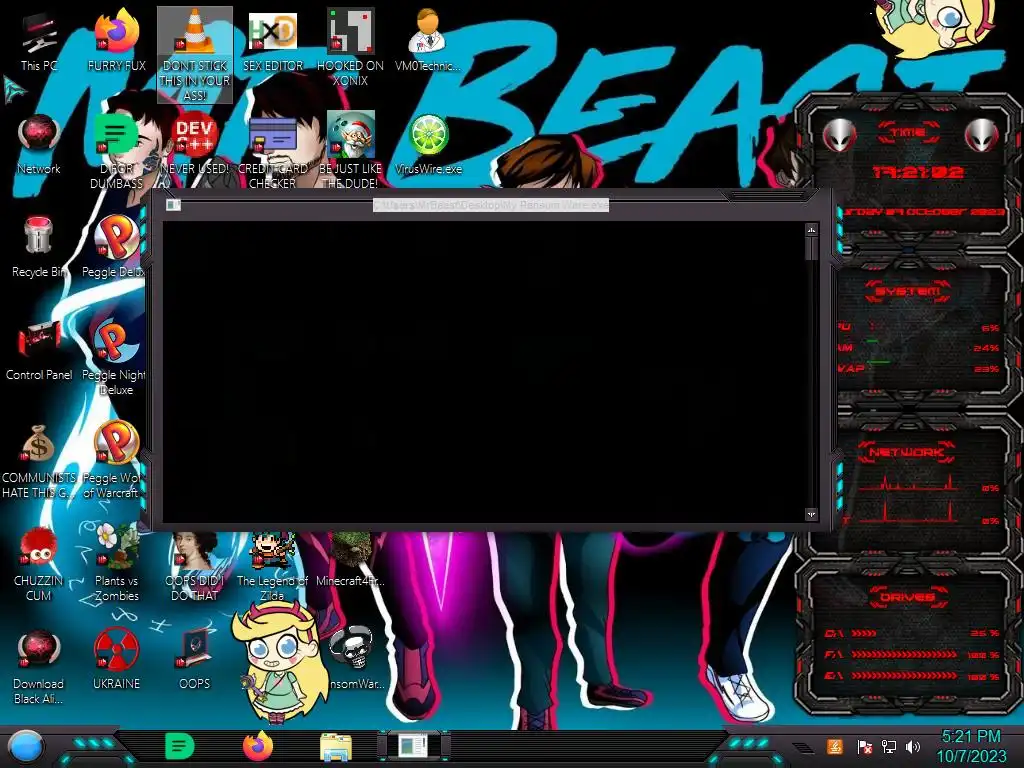Open the VirusWire.exe lime icon
1024x768 pixels.
pos(428,145)
